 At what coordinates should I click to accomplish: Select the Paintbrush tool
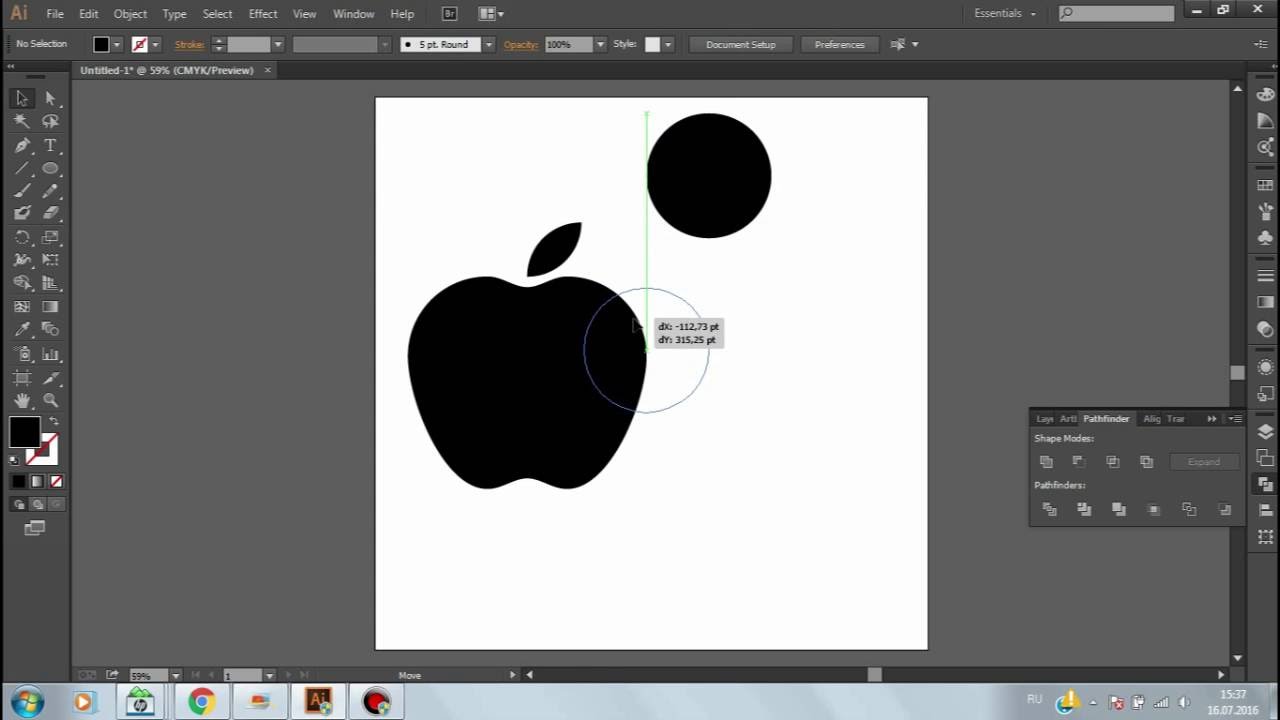tap(21, 191)
